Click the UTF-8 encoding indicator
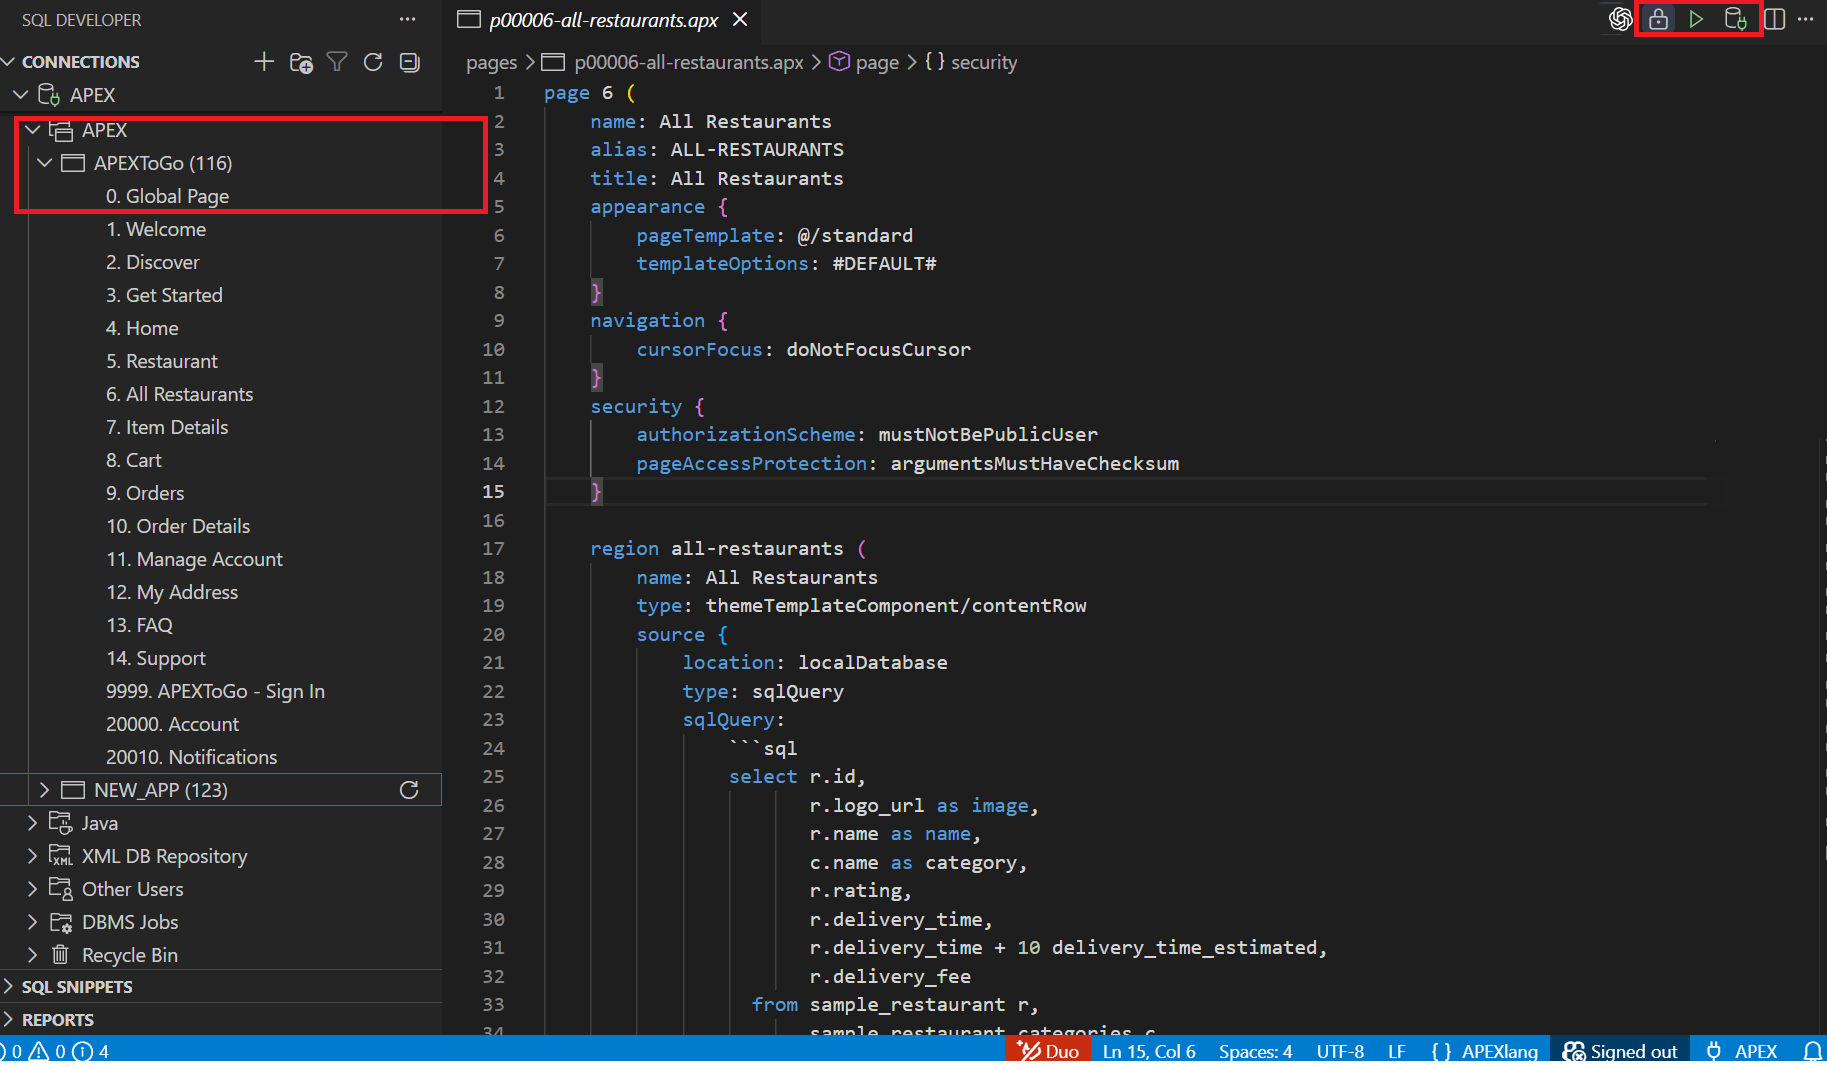 click(1340, 1051)
